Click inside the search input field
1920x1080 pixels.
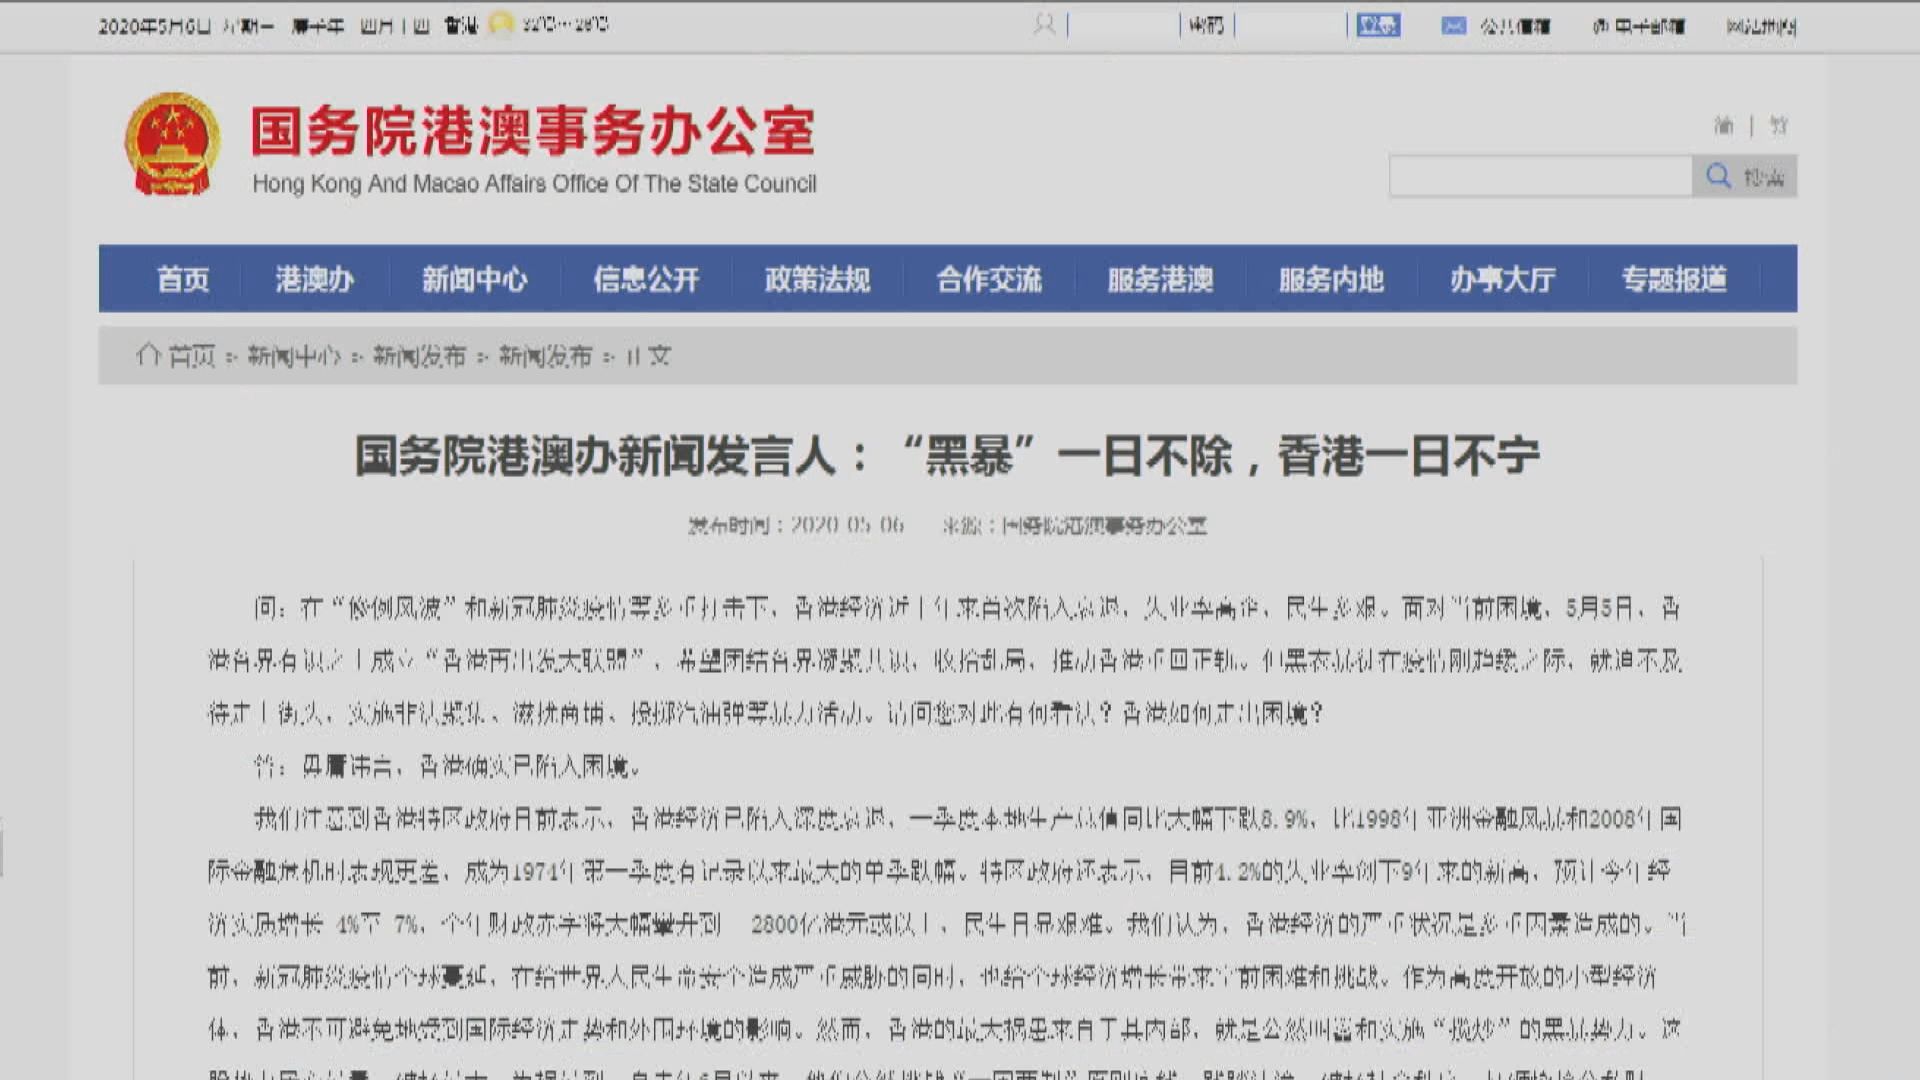pos(1540,176)
